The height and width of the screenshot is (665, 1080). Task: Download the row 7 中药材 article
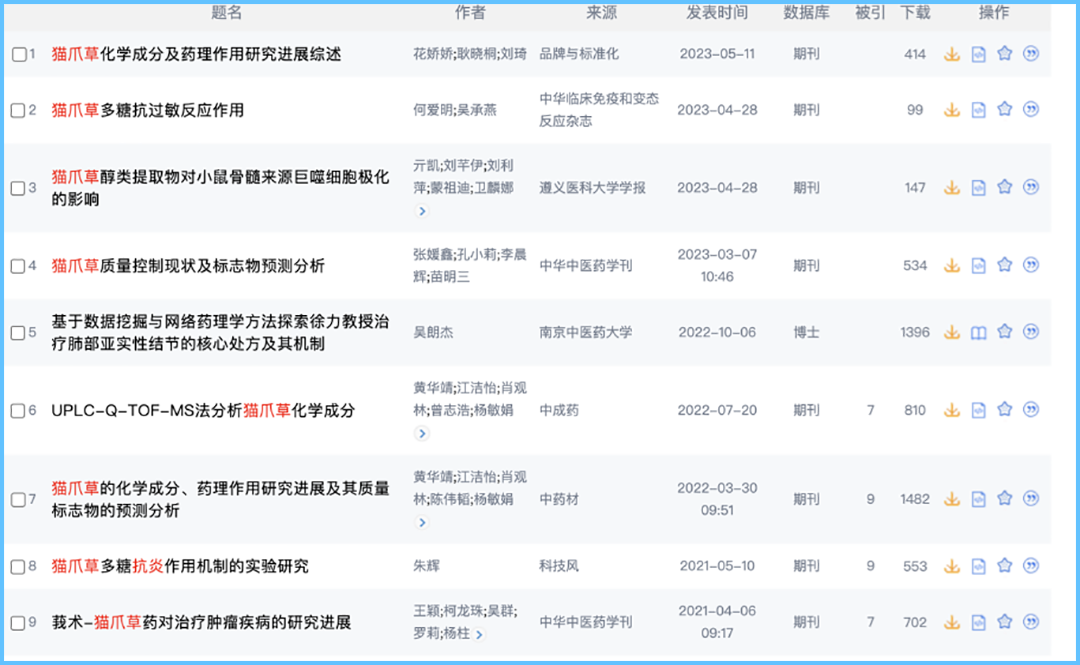tap(952, 499)
